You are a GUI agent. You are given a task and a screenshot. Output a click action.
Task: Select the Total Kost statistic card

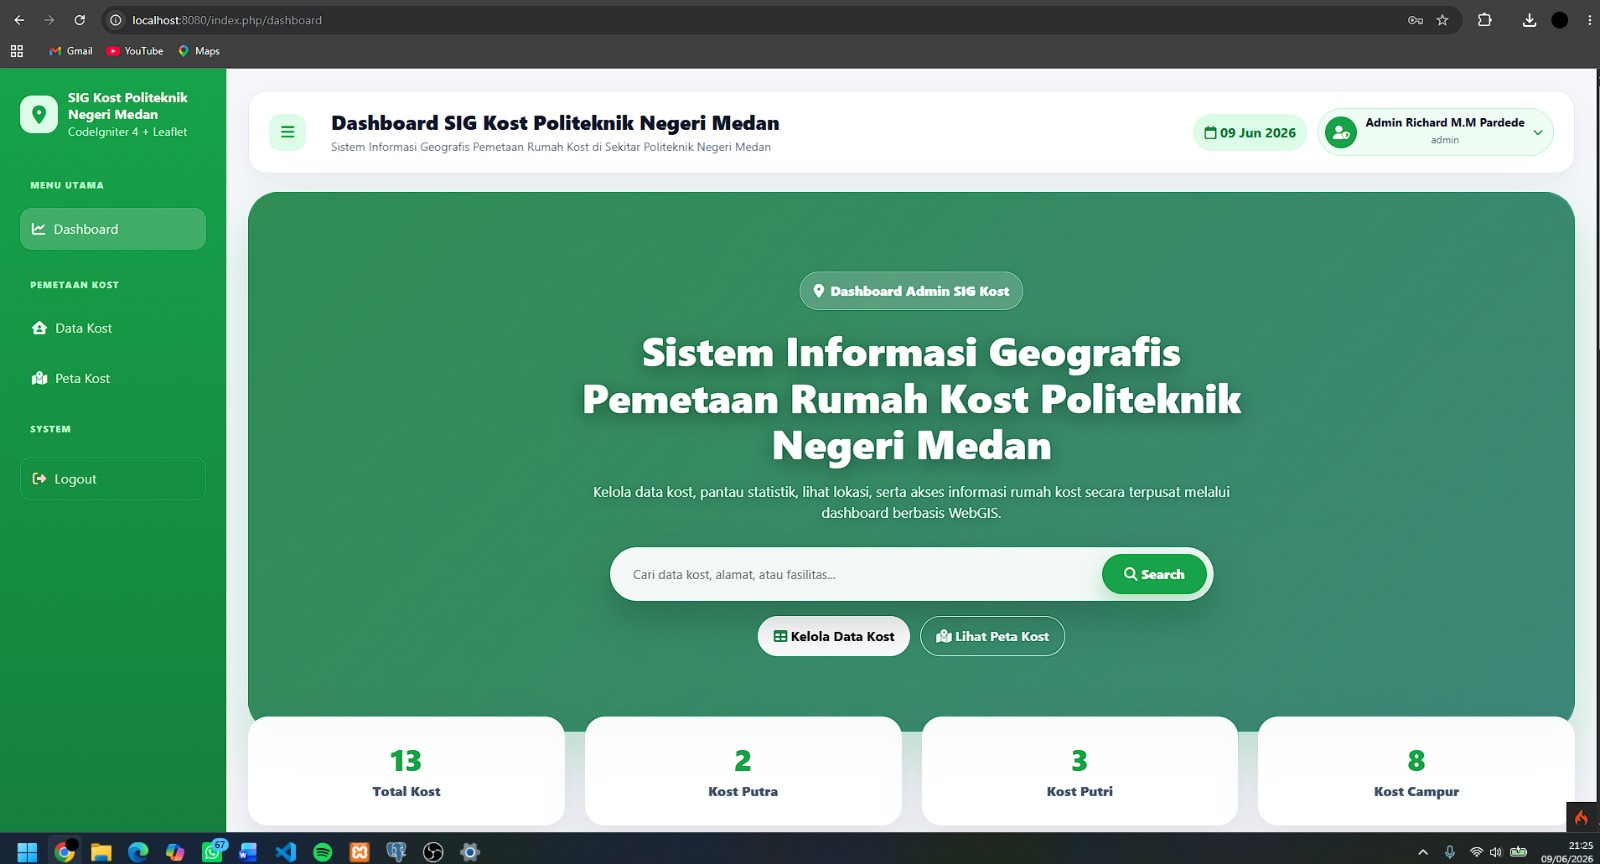[x=406, y=771]
